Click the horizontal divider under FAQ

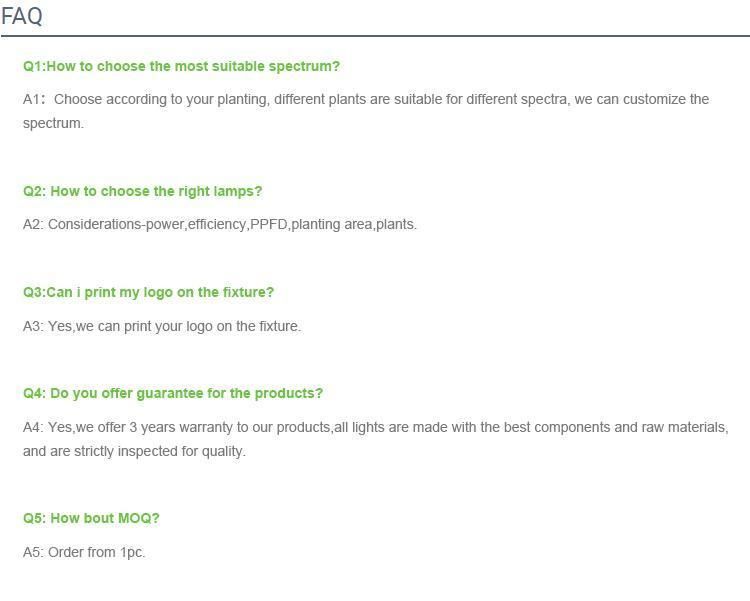375,35
